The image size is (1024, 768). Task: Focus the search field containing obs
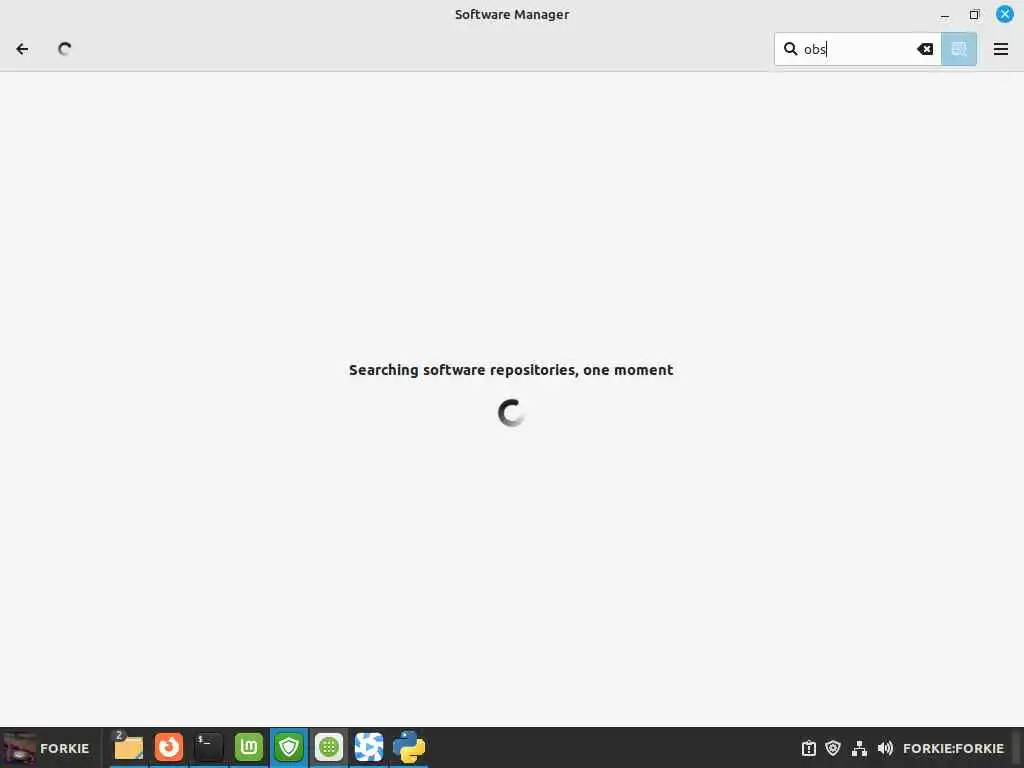857,49
